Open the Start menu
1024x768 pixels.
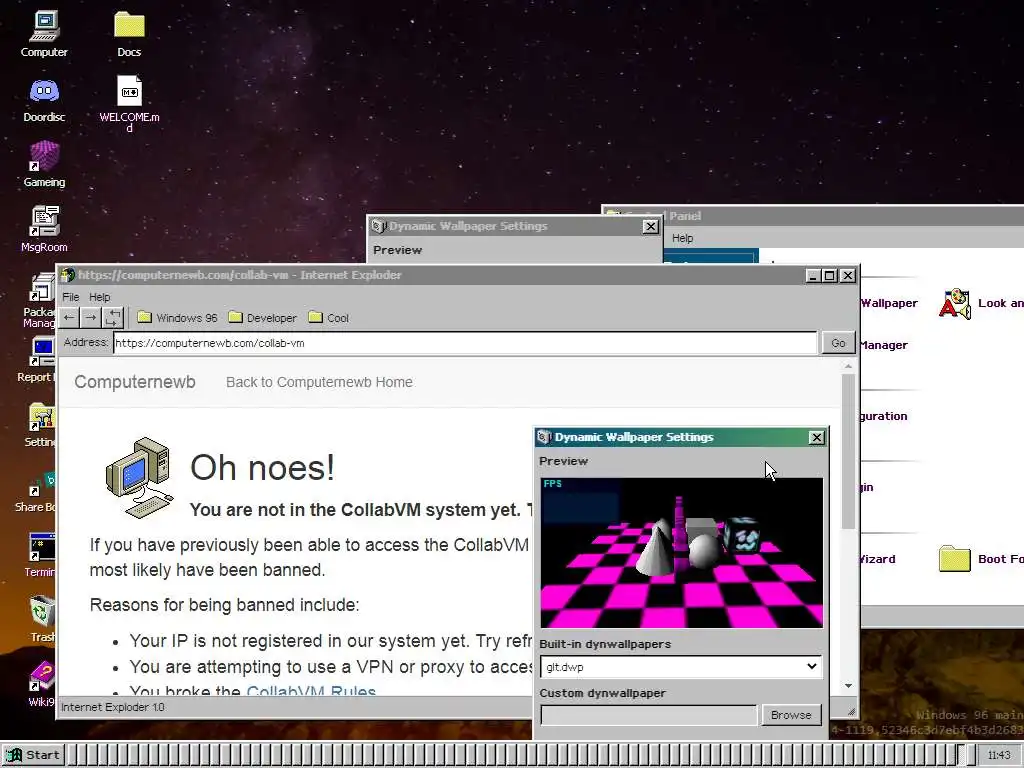(x=33, y=755)
